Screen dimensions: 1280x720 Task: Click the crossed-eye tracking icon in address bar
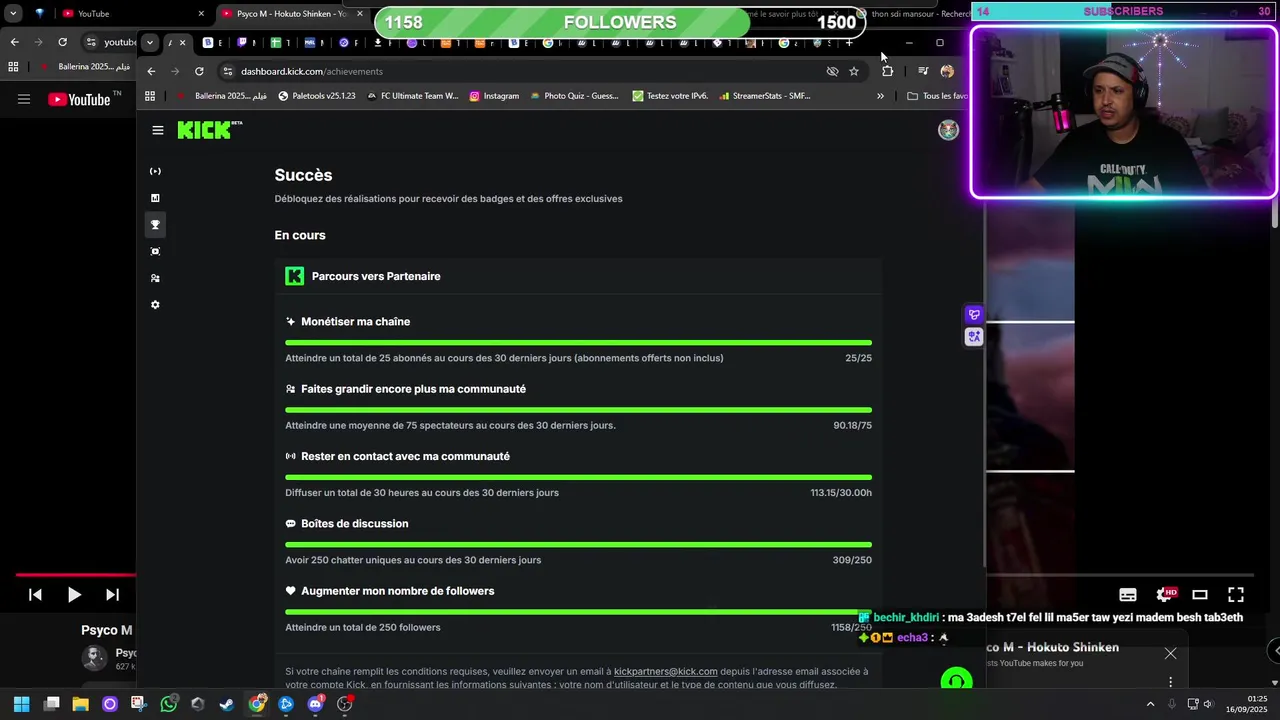click(x=832, y=71)
